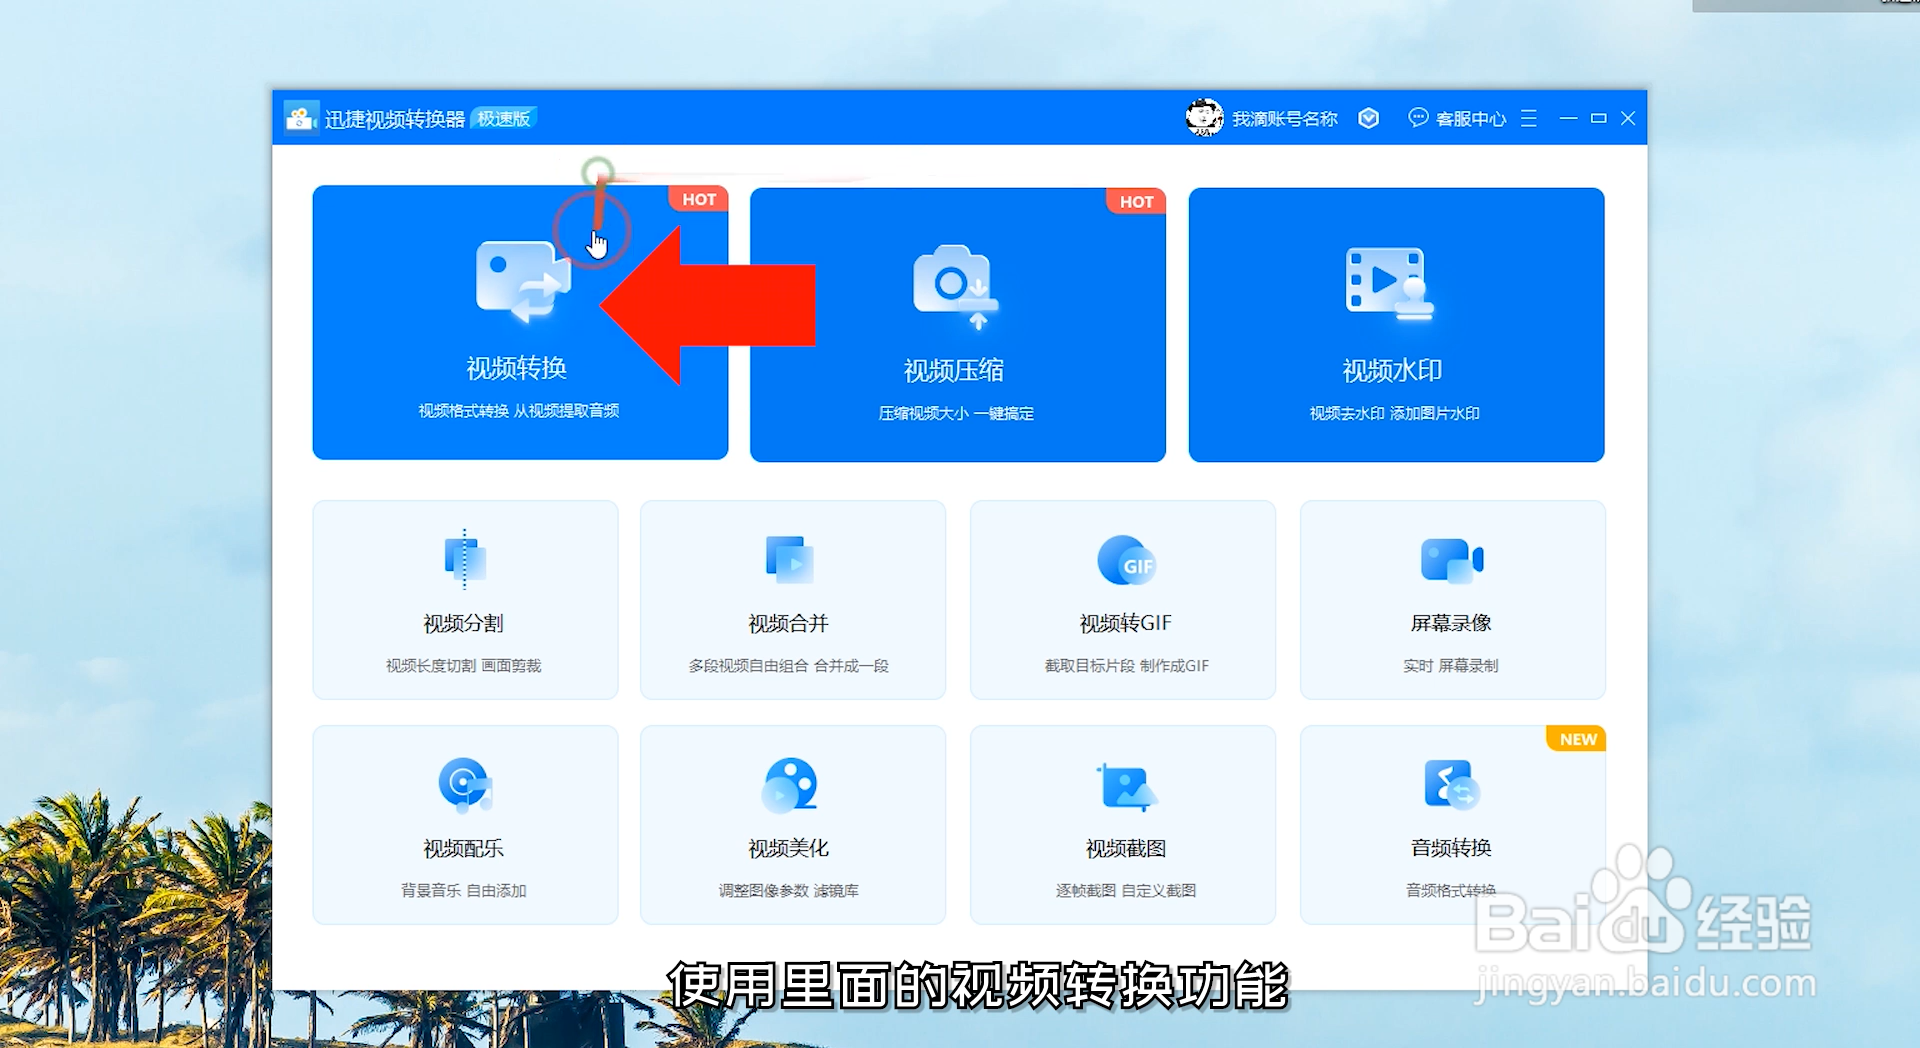Click the VIP shield badge icon
Viewport: 1920px width, 1048px height.
(x=1369, y=118)
